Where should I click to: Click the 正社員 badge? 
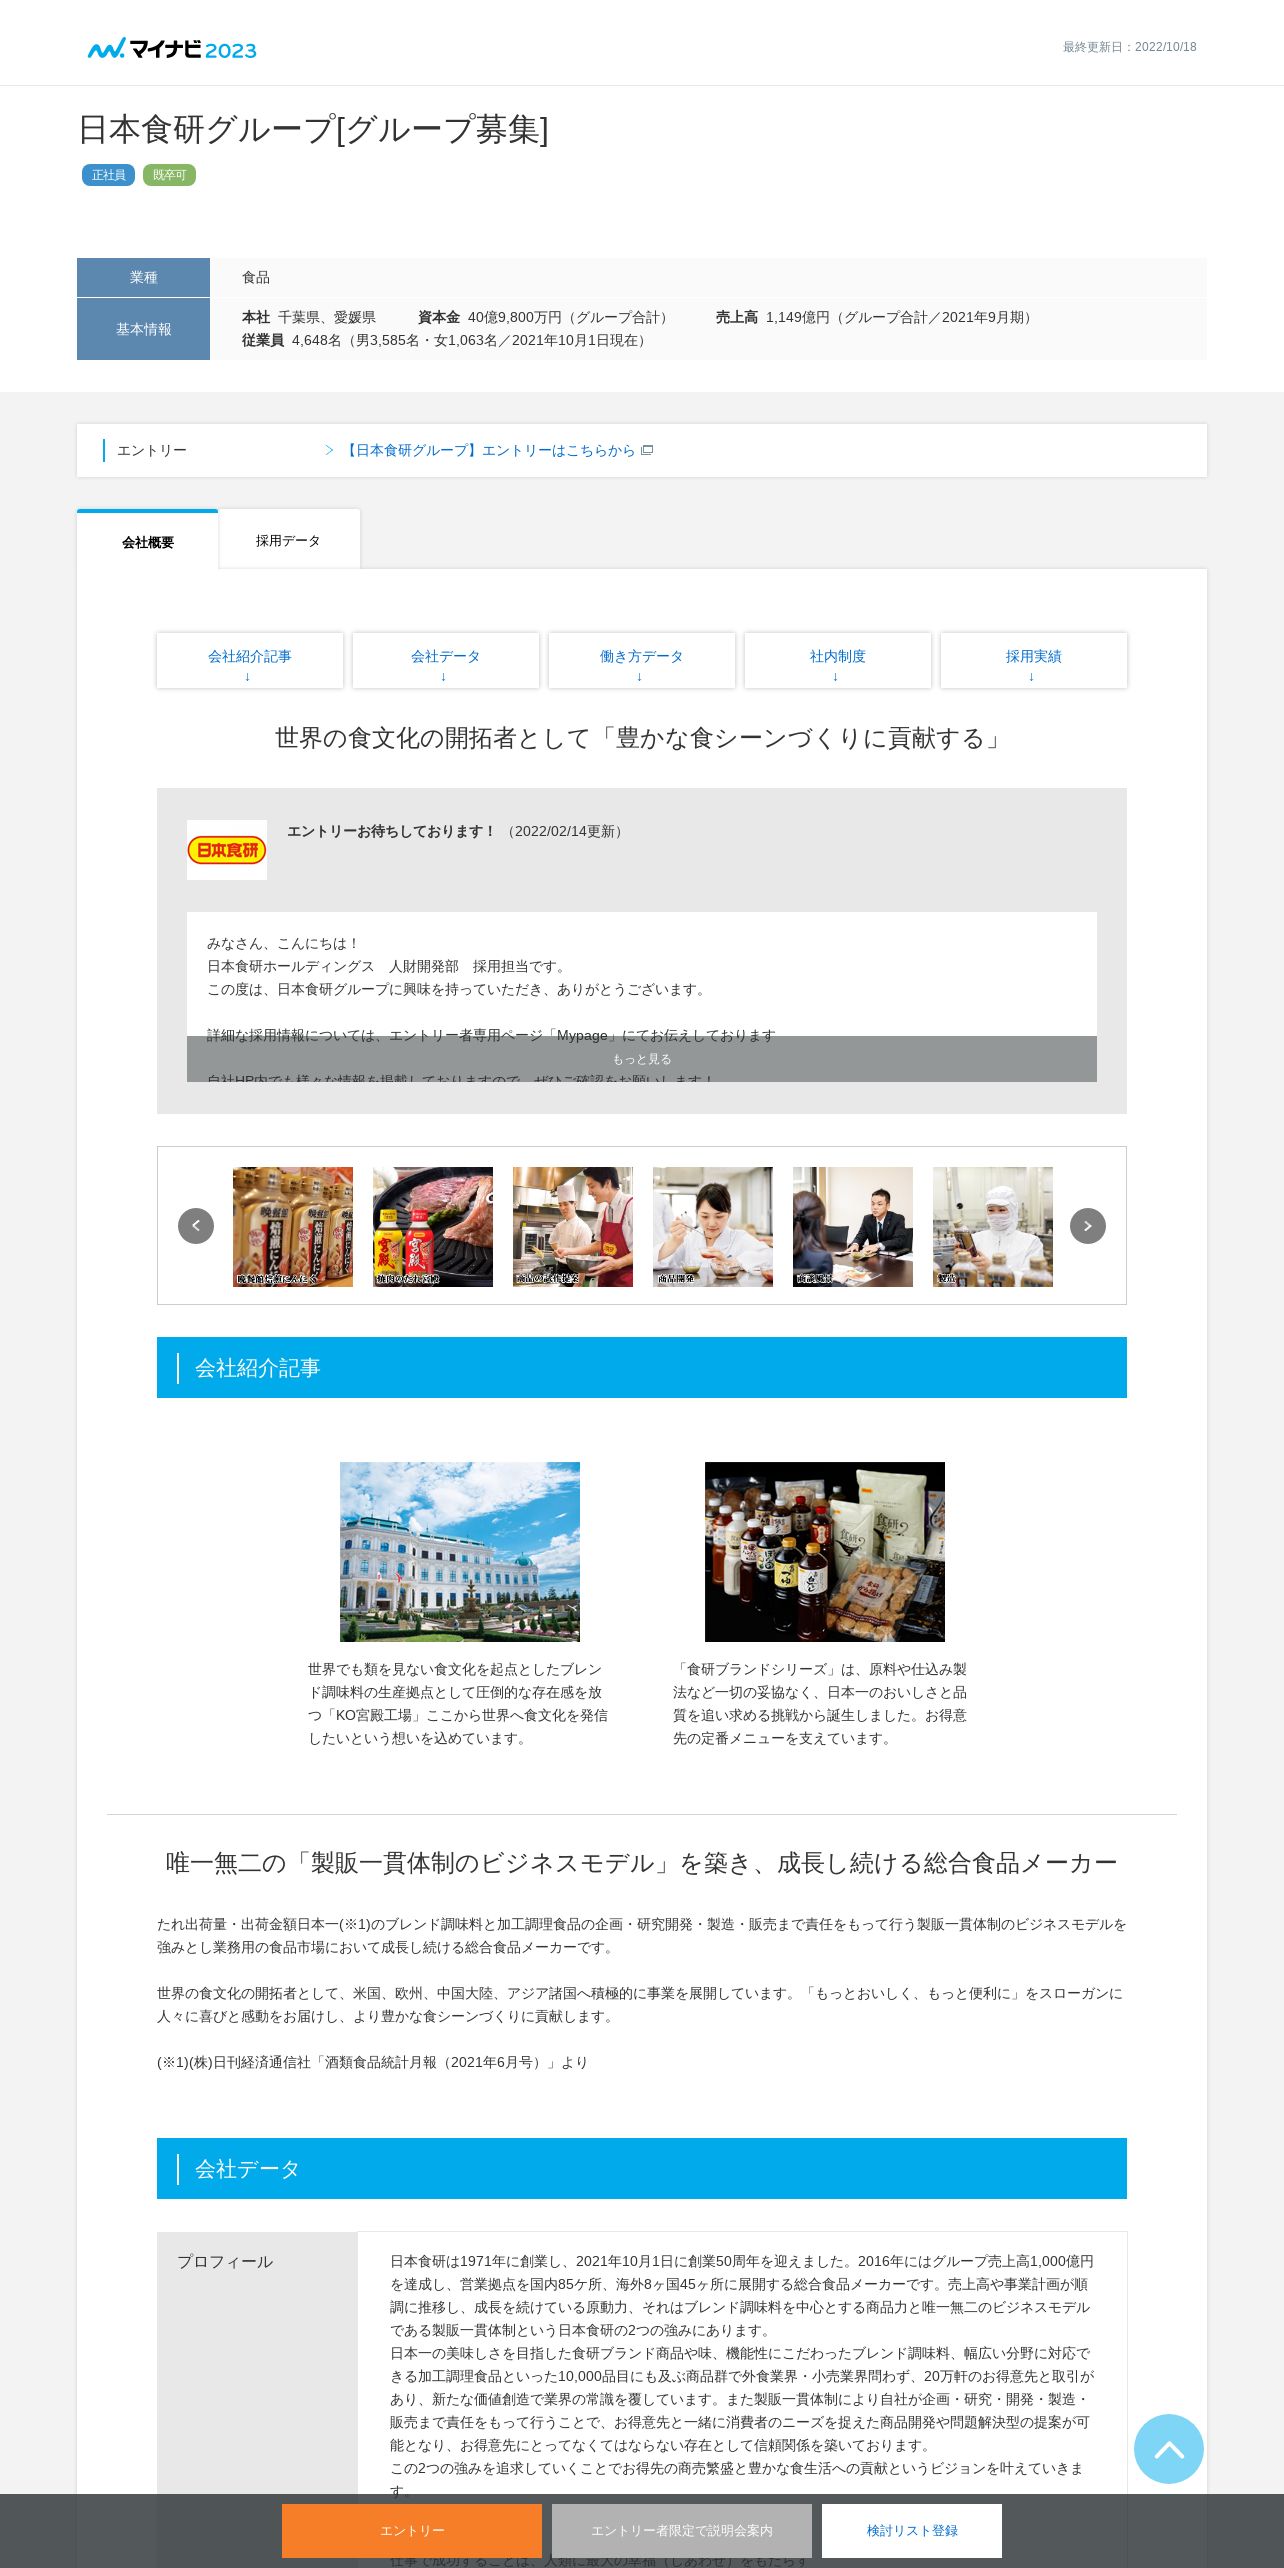coord(108,175)
